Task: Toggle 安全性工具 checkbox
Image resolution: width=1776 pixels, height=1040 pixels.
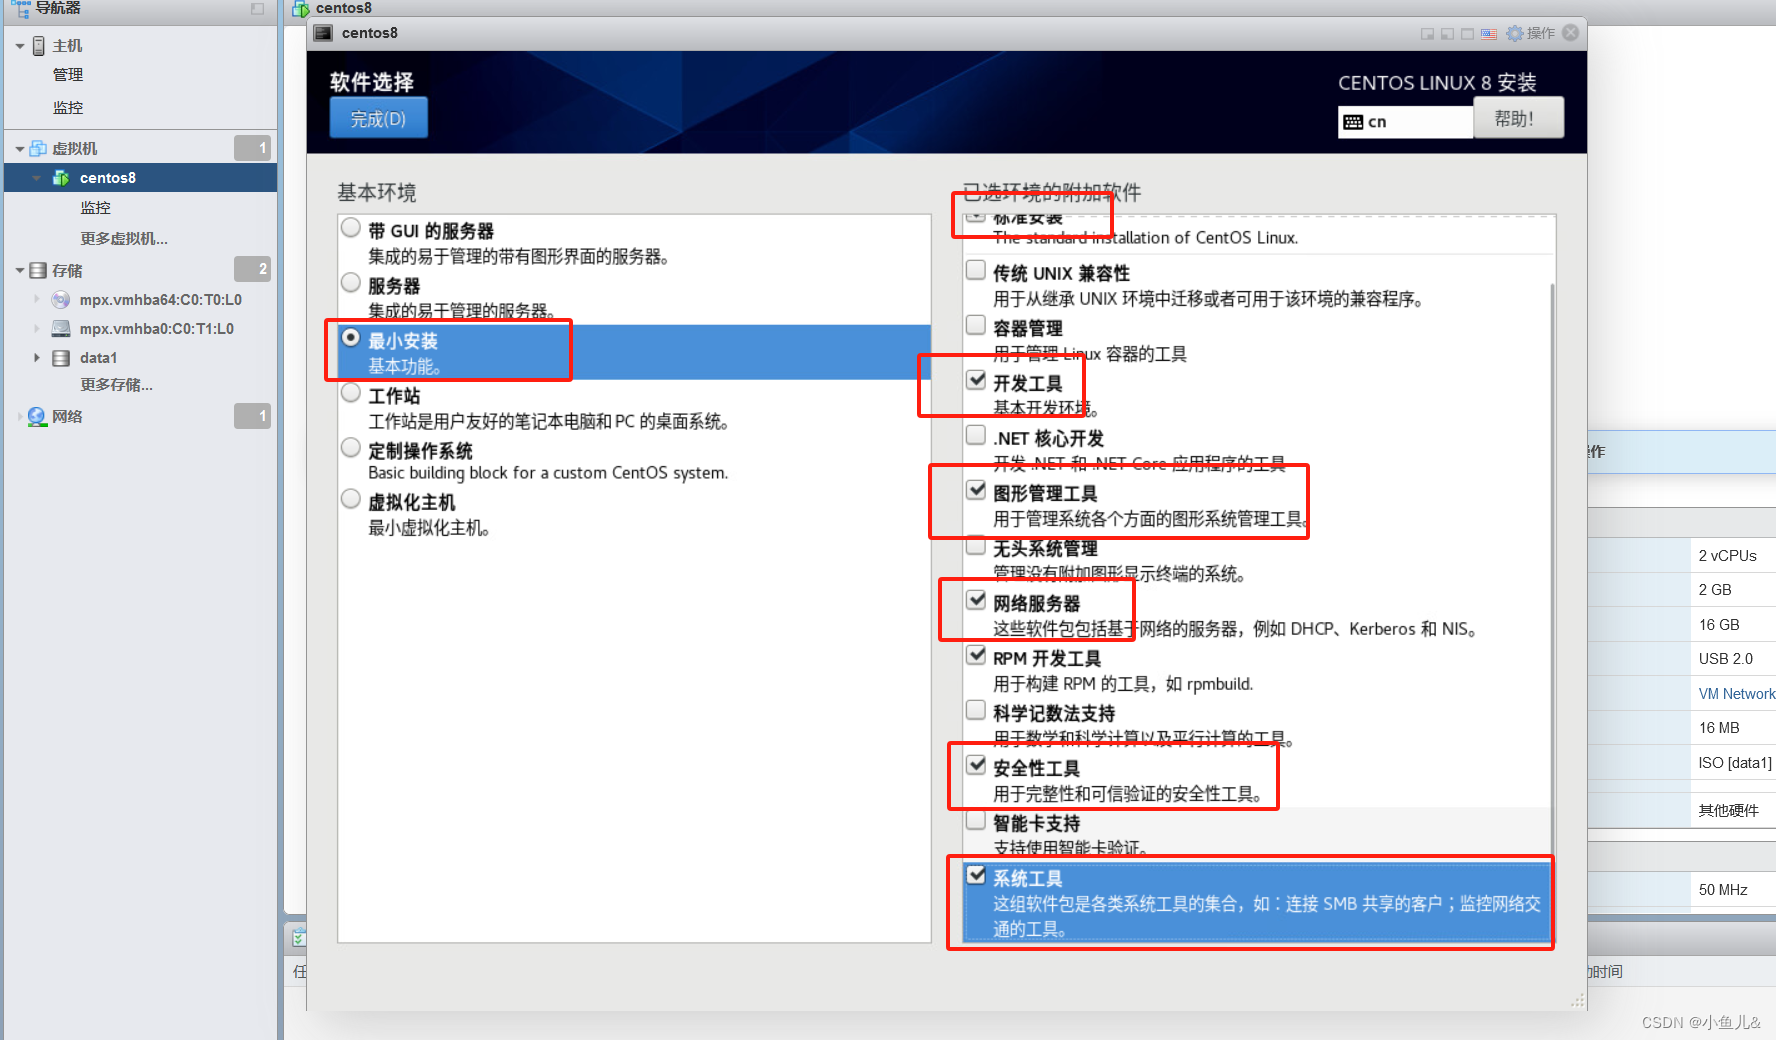Action: click(976, 765)
